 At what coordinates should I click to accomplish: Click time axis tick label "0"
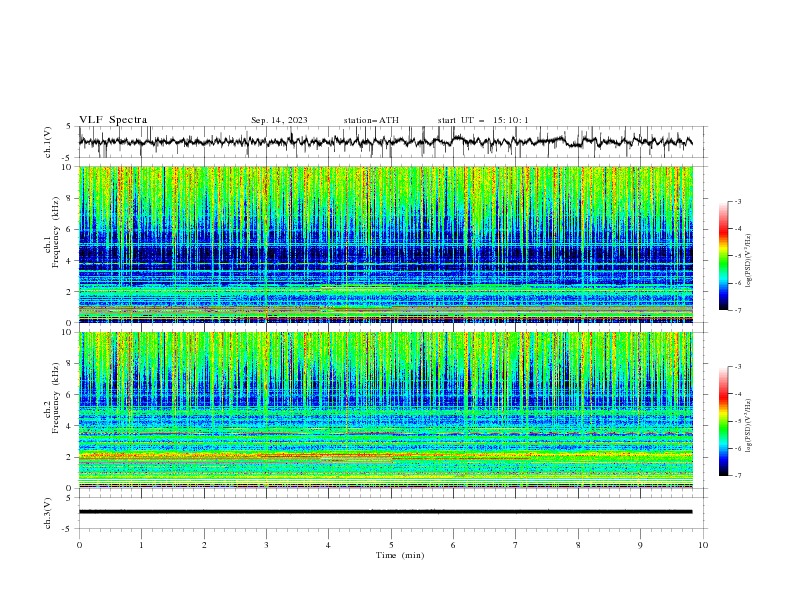pos(79,545)
